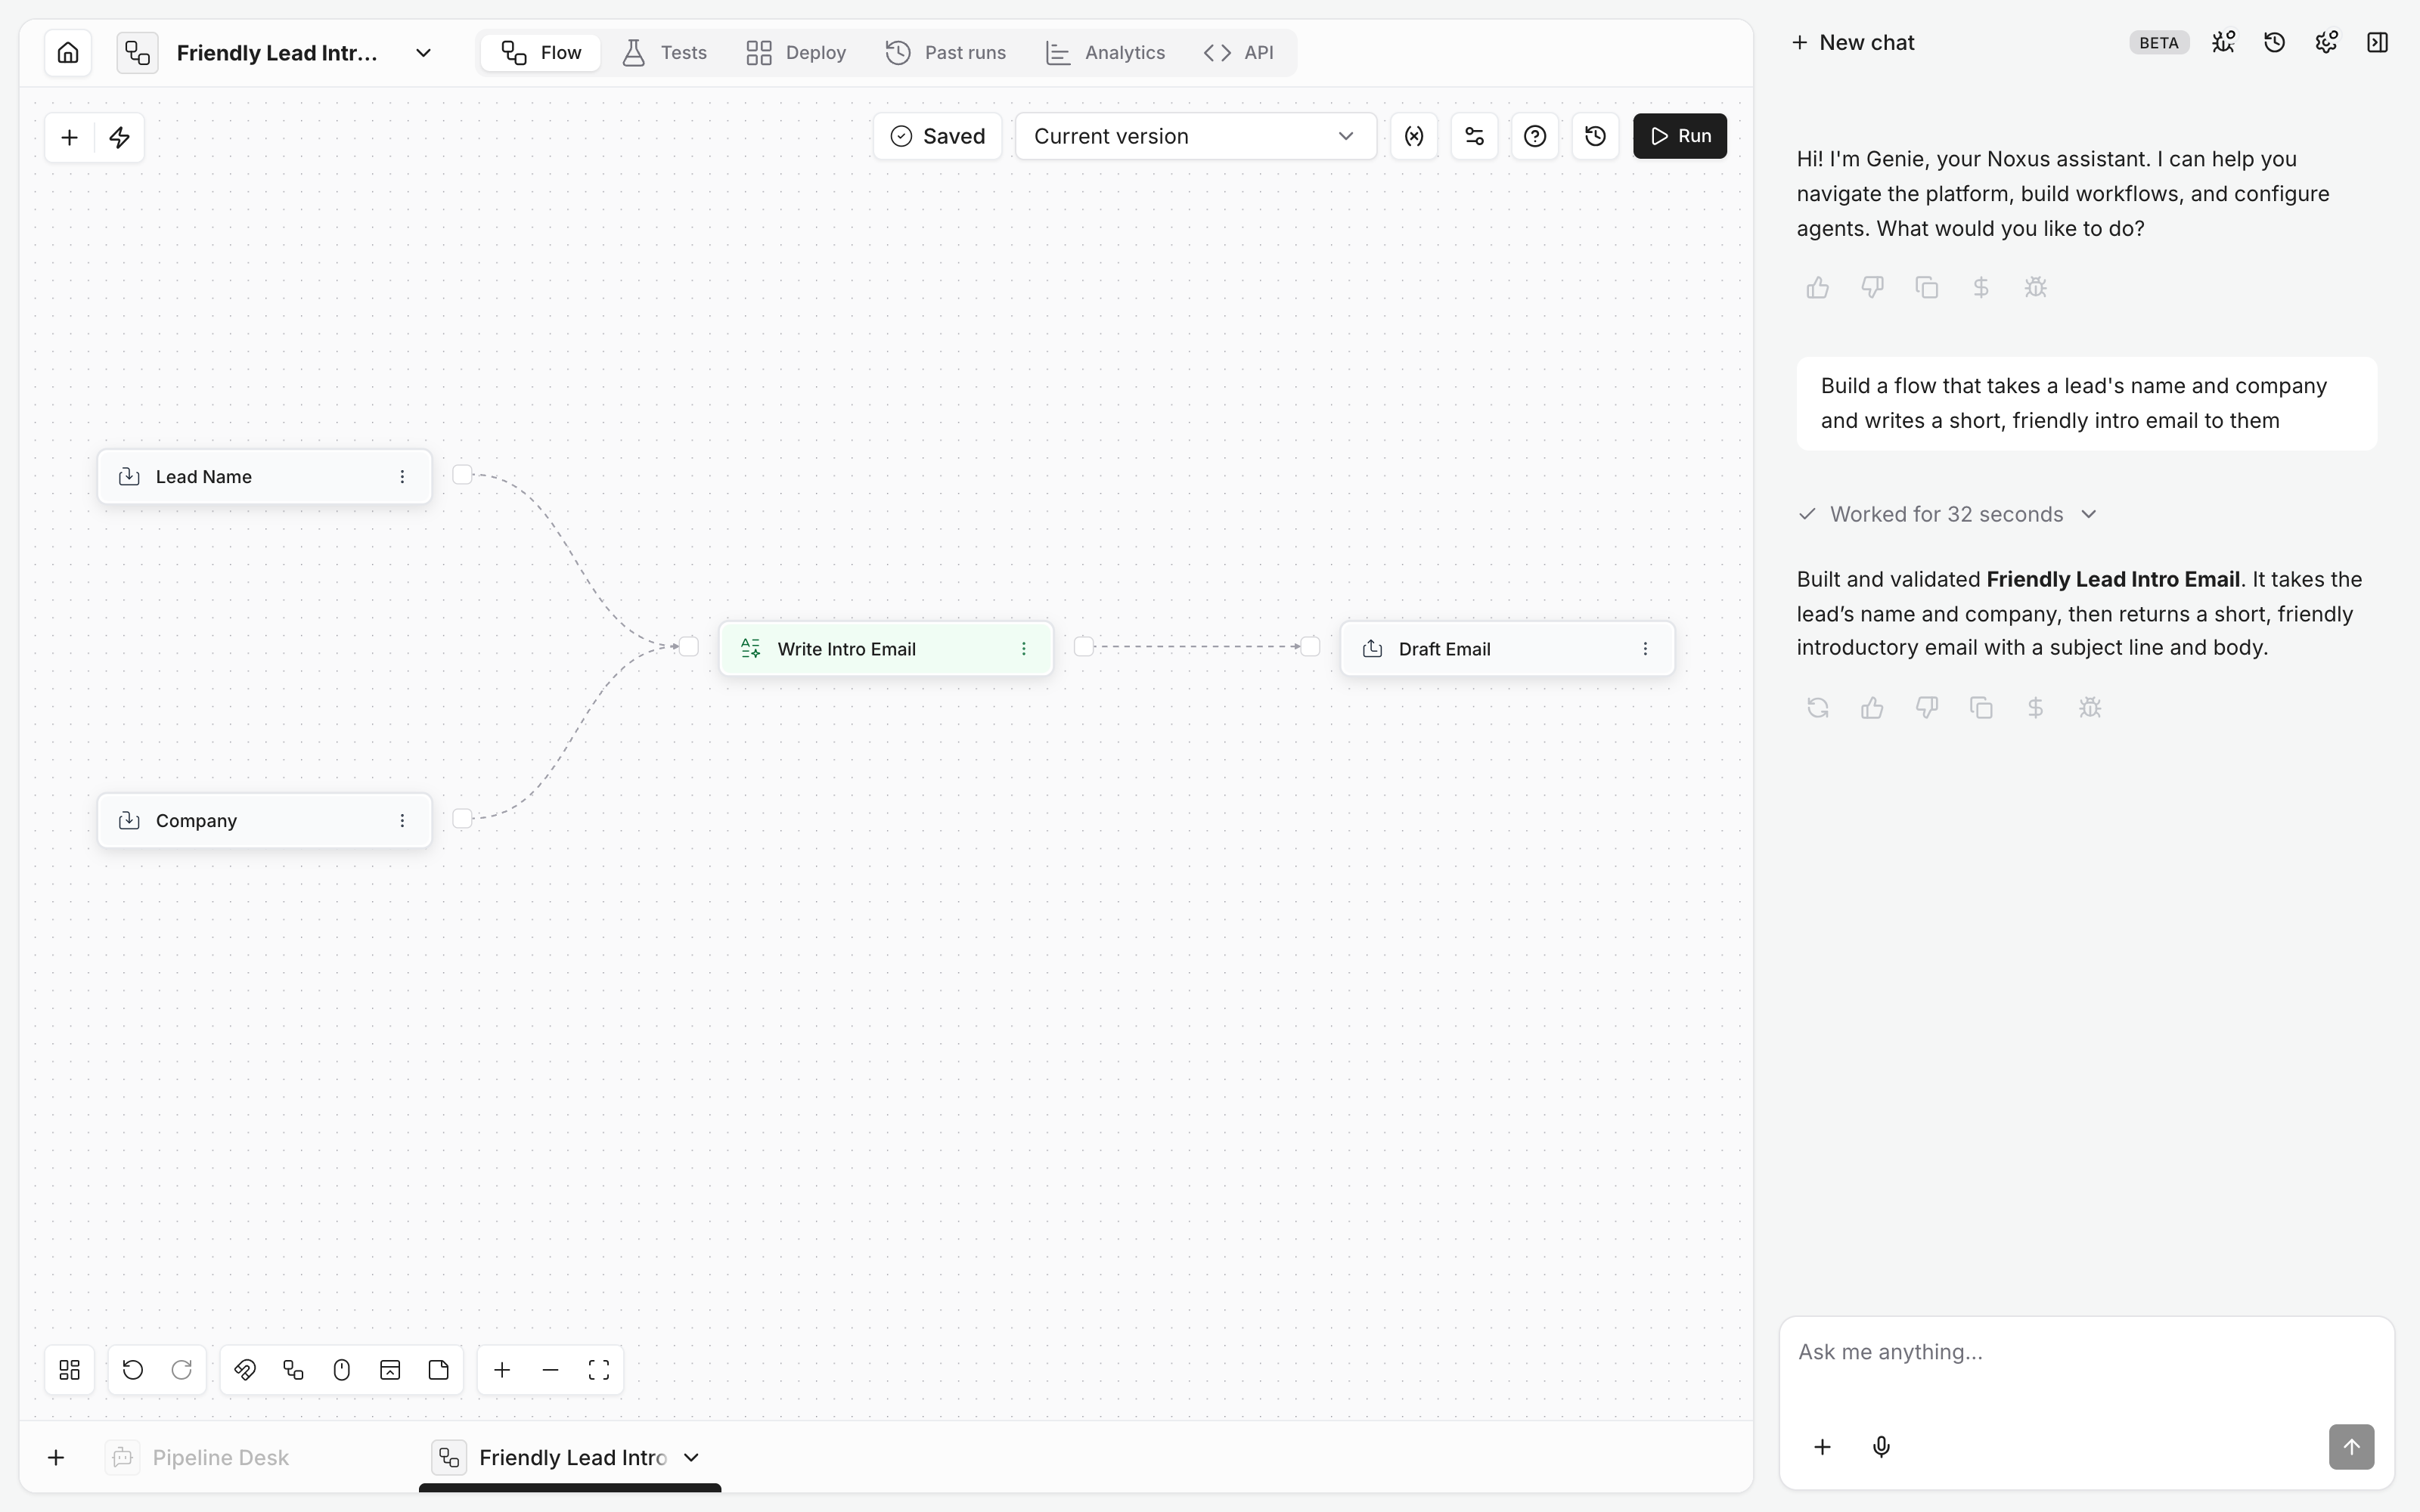Open Write Intro Email node options
The height and width of the screenshot is (1512, 2420).
1023,649
